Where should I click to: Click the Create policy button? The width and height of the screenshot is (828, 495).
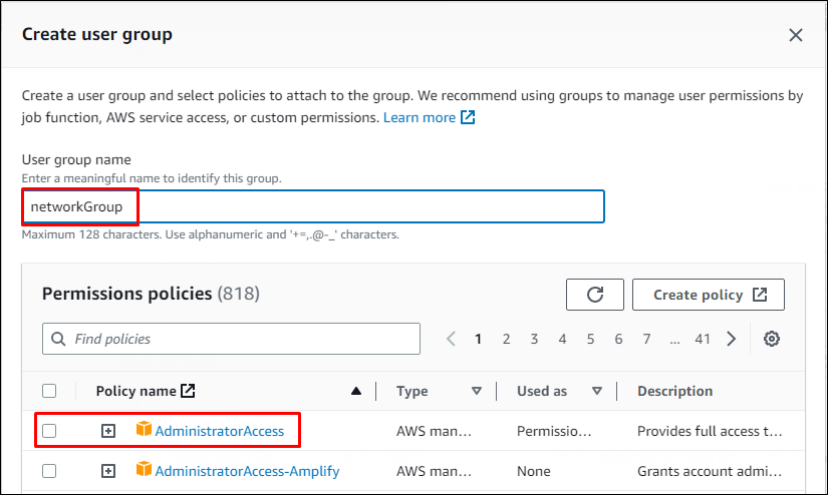click(708, 295)
